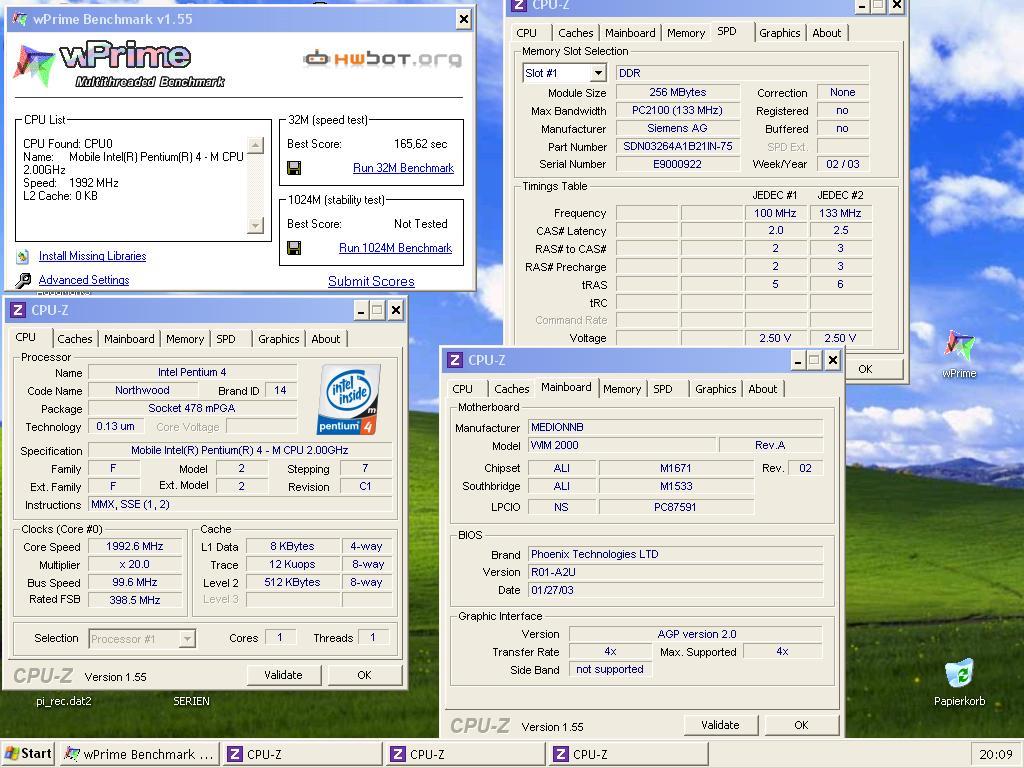Click the floppy save icon beside Run 32M Benchmark
Image resolution: width=1024 pixels, height=768 pixels.
(294, 168)
